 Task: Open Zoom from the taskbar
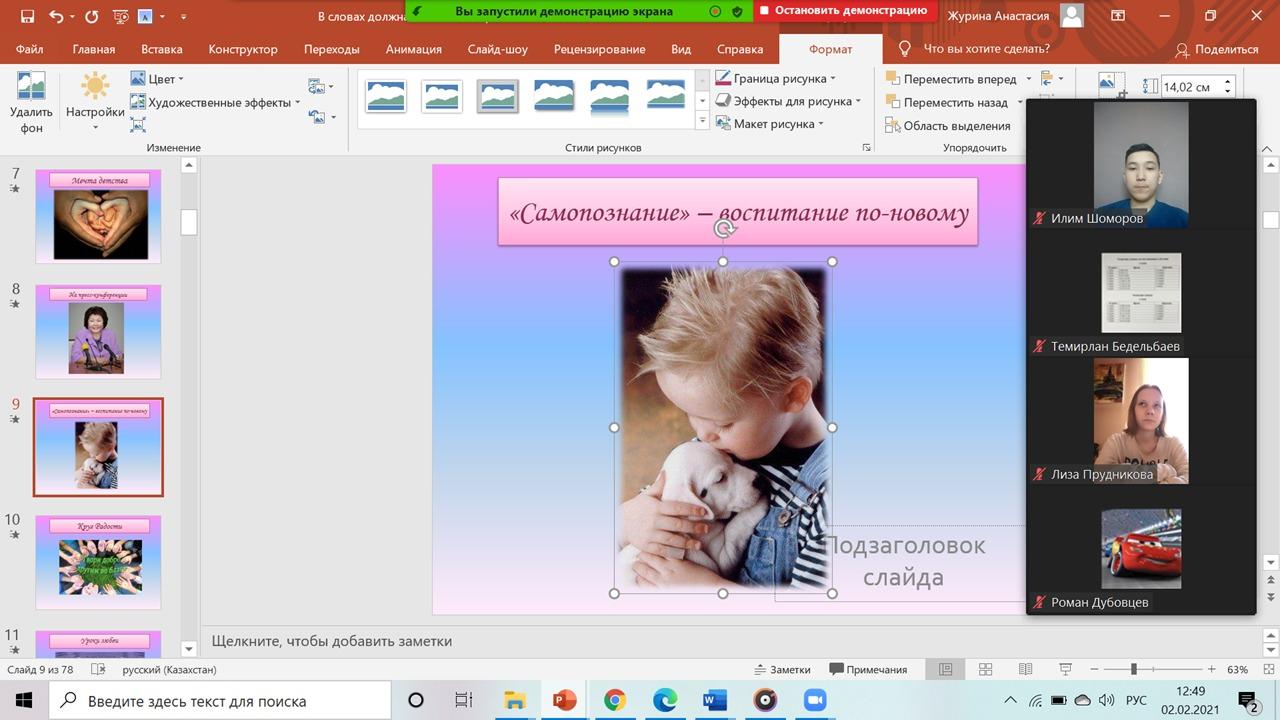[x=814, y=700]
